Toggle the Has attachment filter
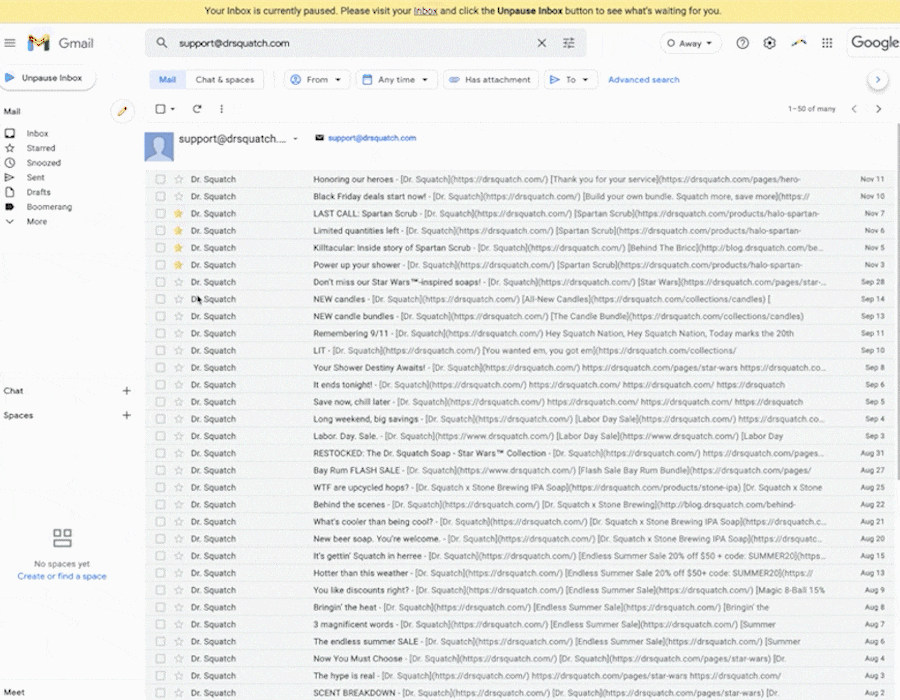The image size is (900, 700). pyautogui.click(x=490, y=80)
